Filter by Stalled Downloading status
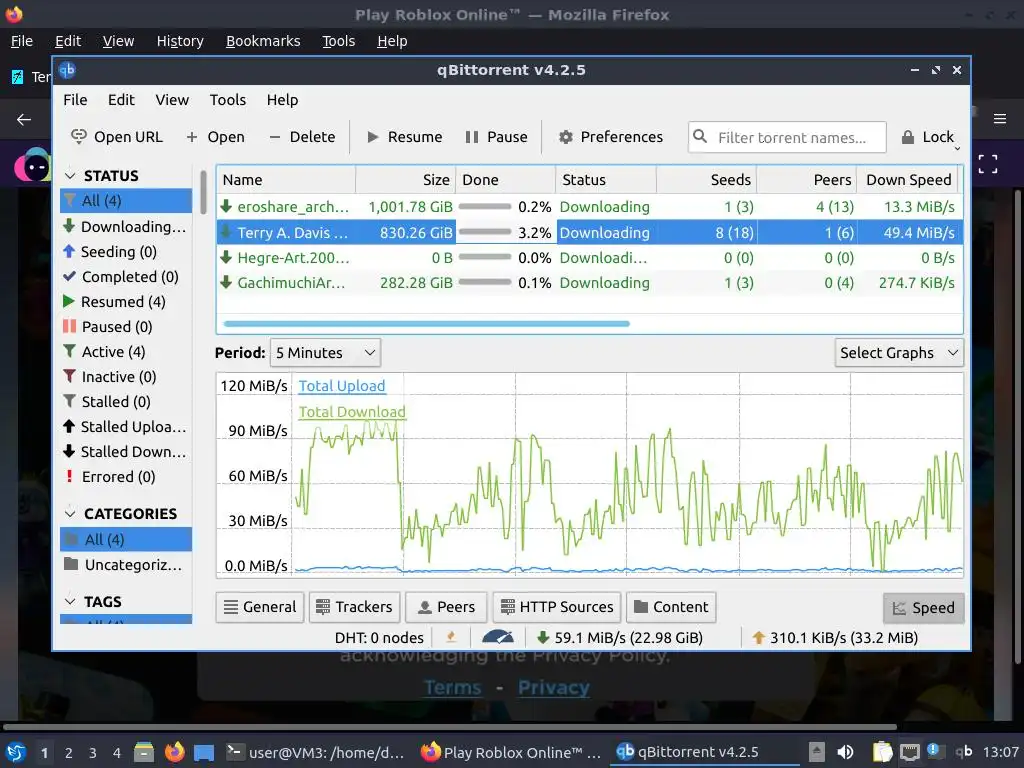1024x768 pixels. (x=126, y=452)
